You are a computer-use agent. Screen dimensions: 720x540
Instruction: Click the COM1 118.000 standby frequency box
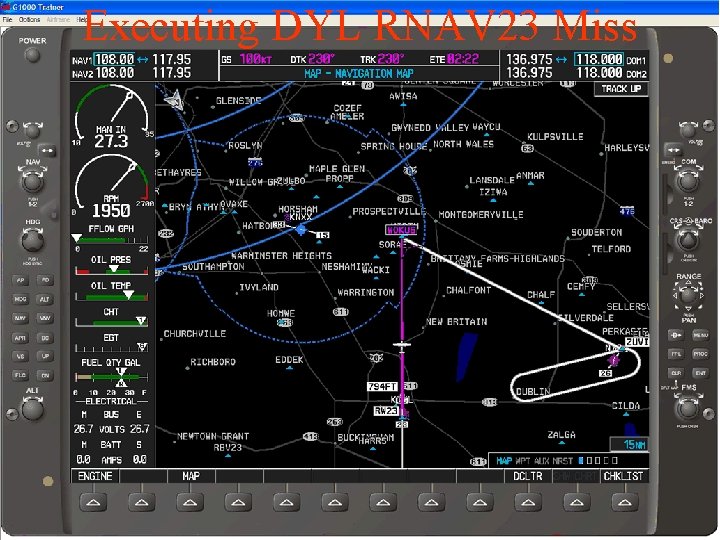pyautogui.click(x=599, y=59)
